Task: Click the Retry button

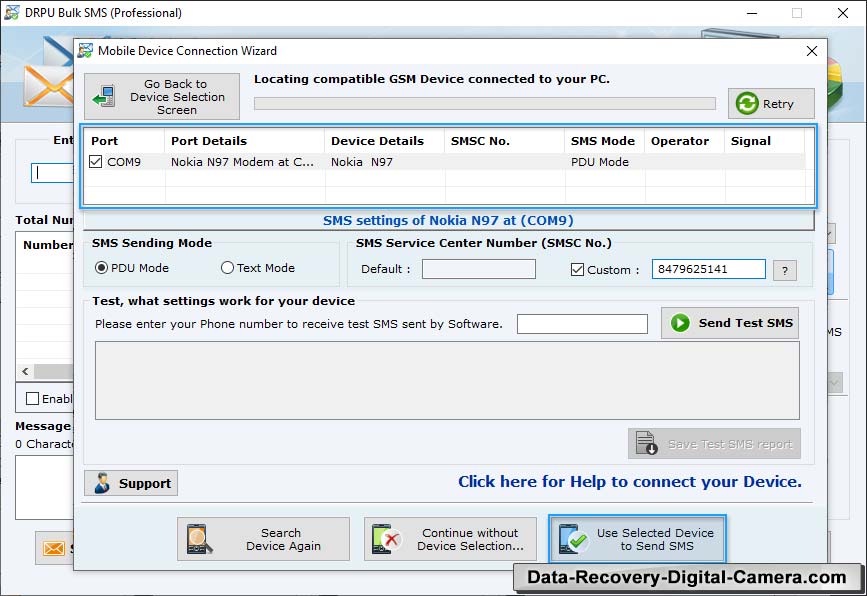Action: point(771,103)
